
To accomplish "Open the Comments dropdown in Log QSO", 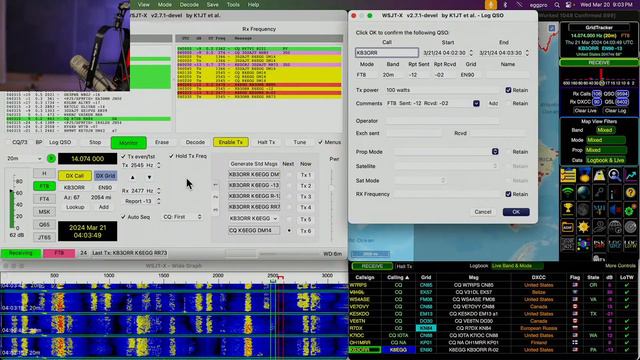I will coord(476,103).
